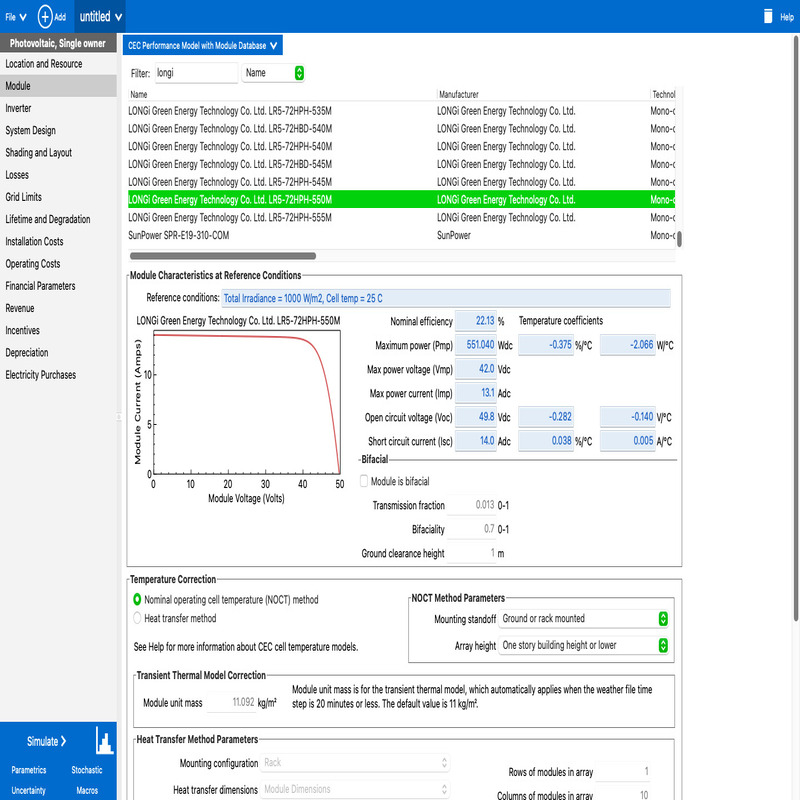Select the NOCT method radio button
This screenshot has width=800, height=800.
click(x=137, y=599)
